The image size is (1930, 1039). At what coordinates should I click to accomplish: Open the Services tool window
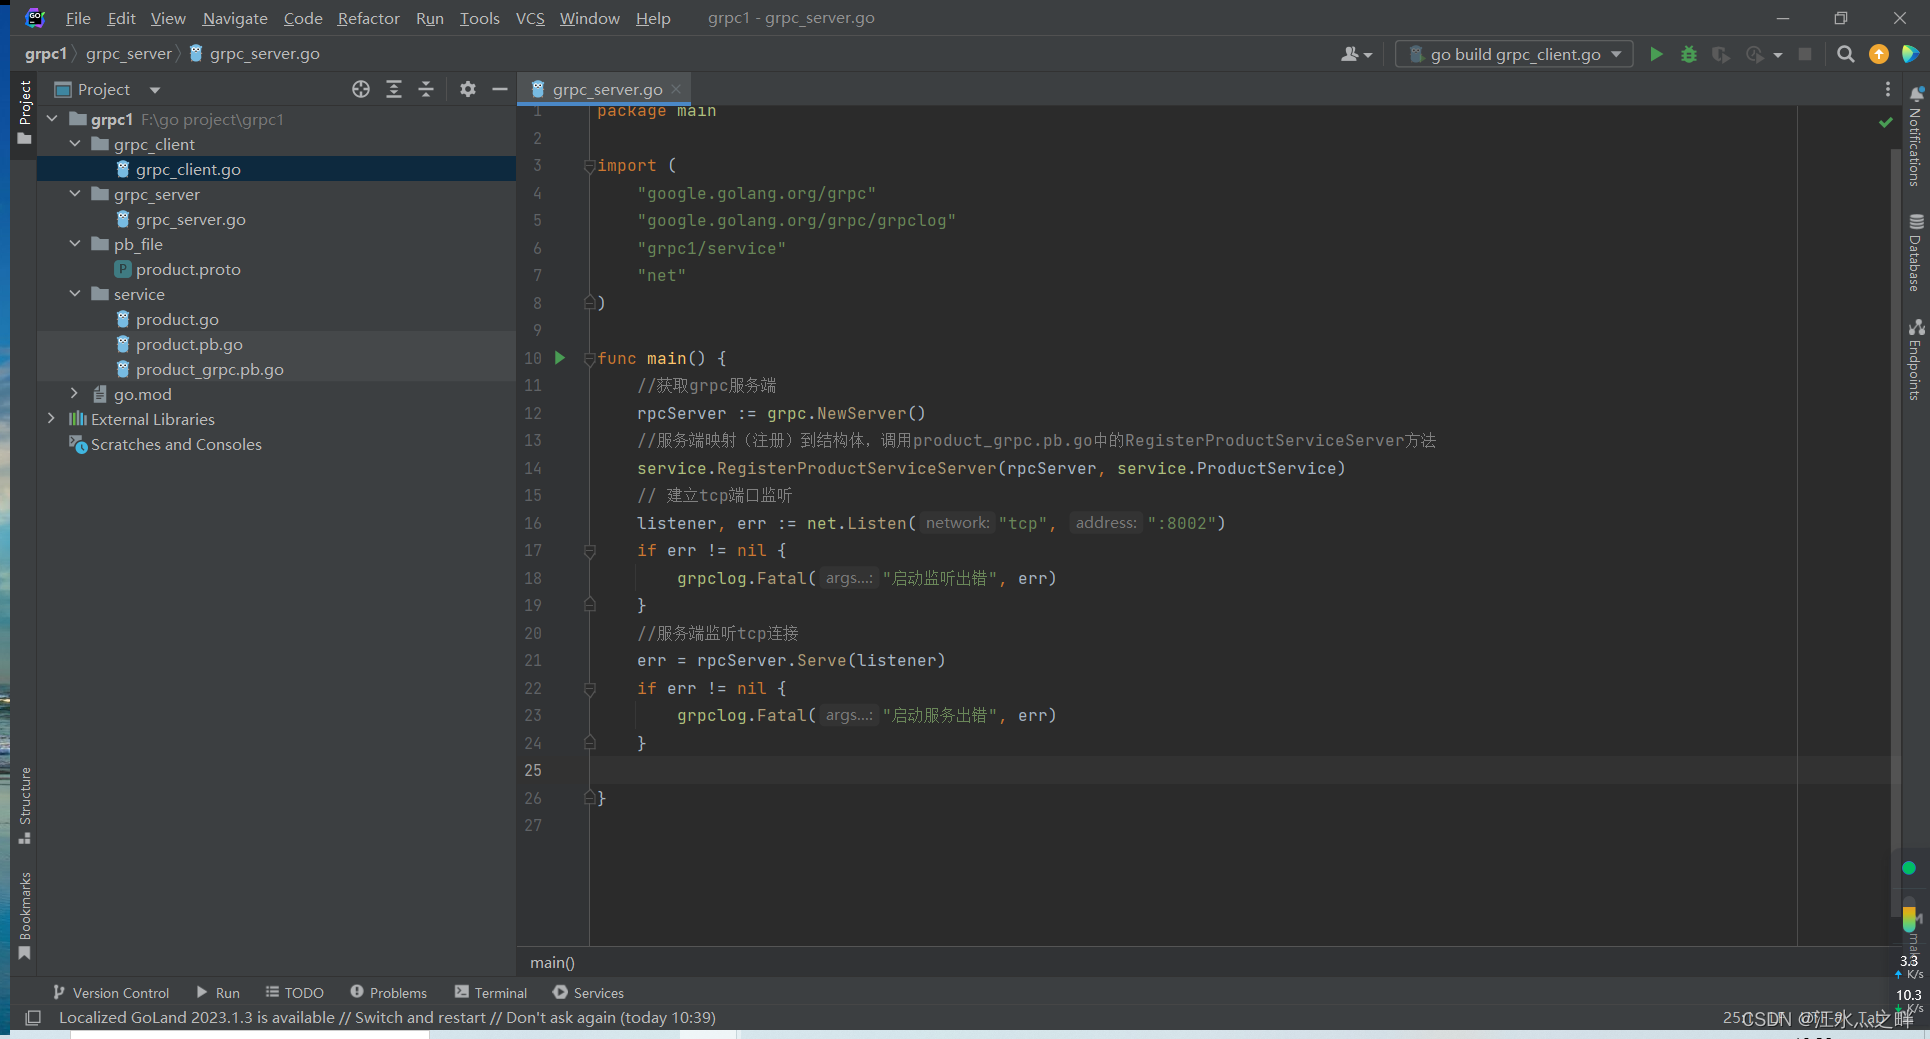coord(589,992)
